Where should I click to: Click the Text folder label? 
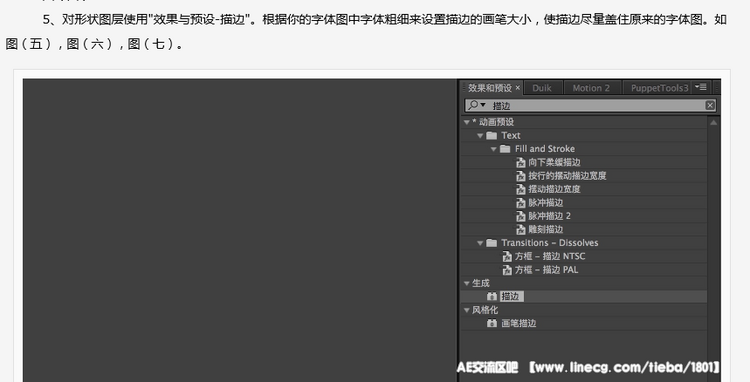[511, 136]
